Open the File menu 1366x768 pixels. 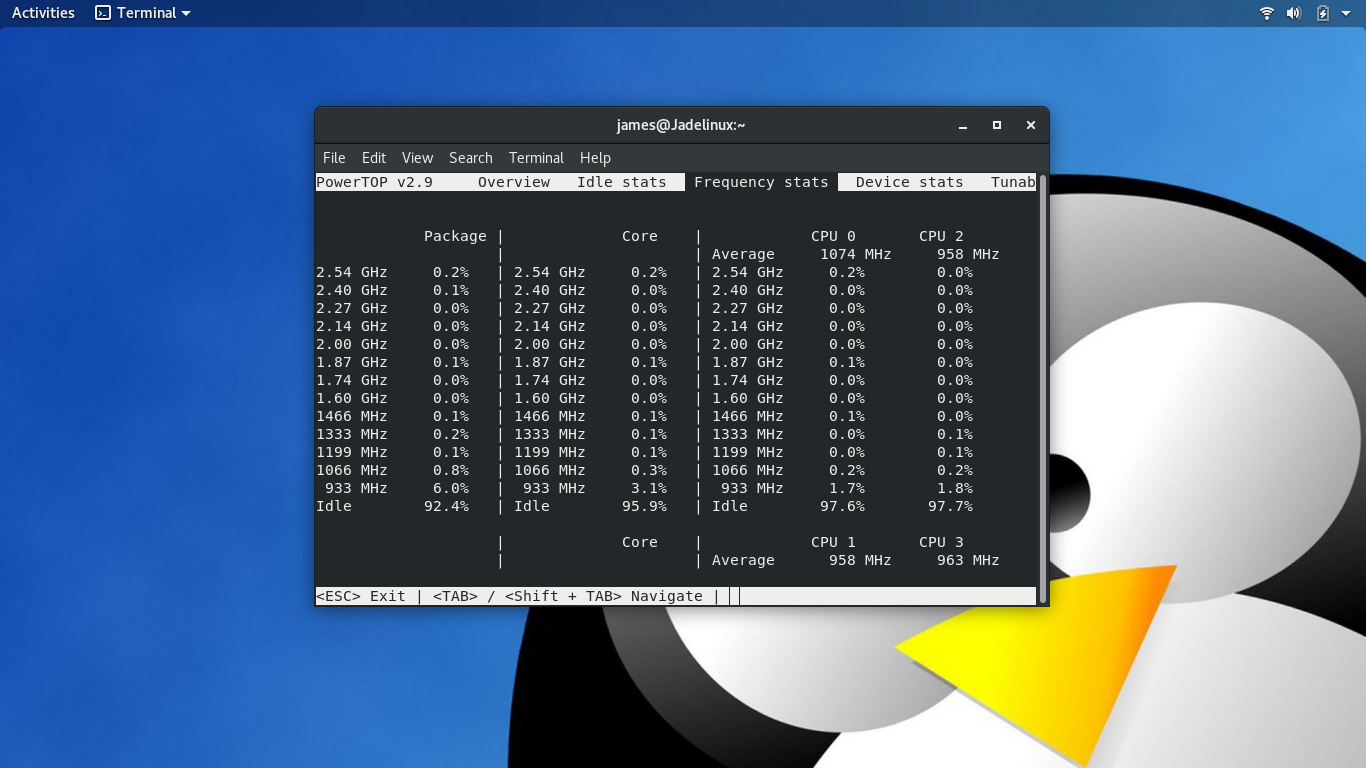point(334,158)
